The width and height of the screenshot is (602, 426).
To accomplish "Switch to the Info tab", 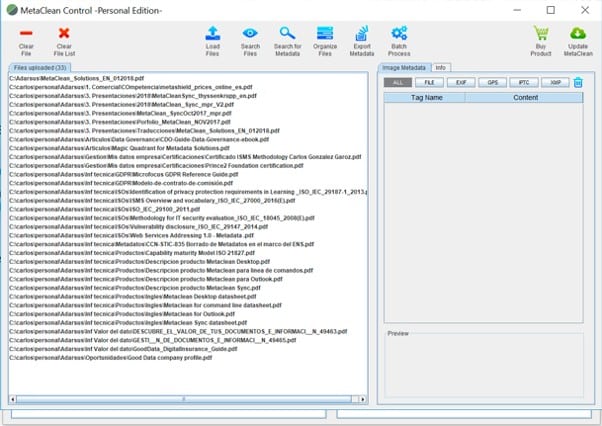I will point(440,67).
